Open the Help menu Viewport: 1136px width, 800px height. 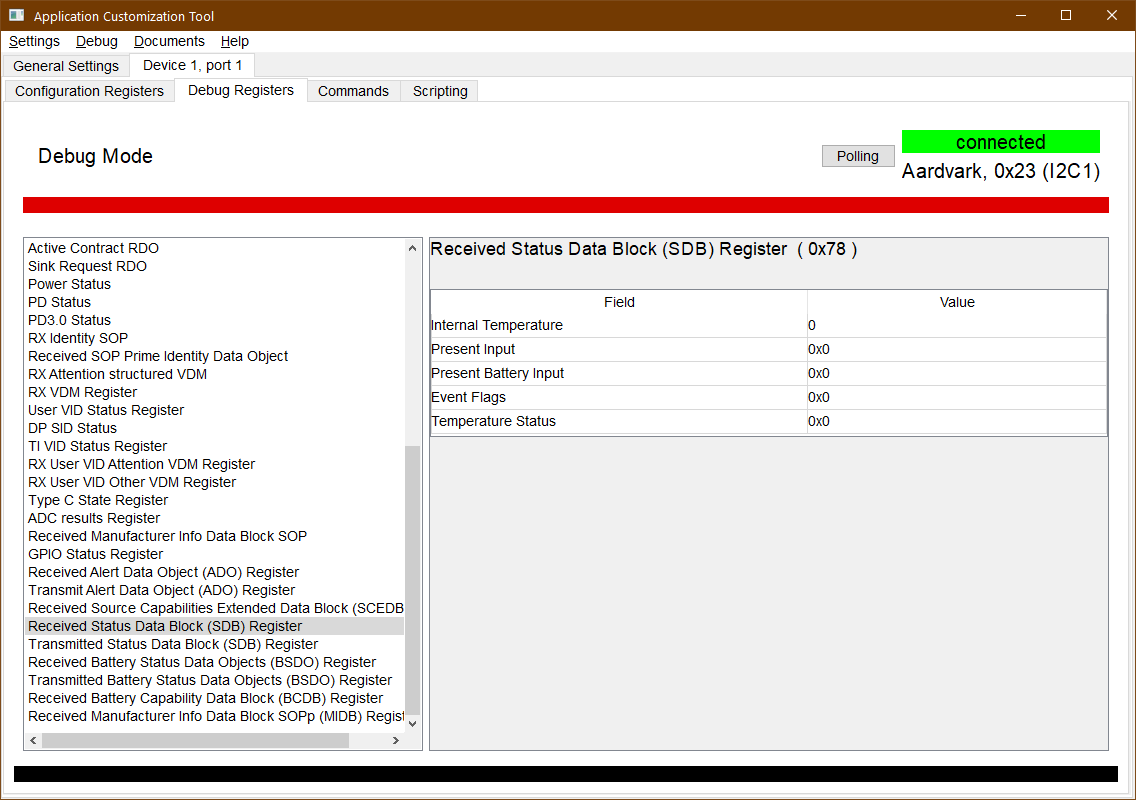[x=235, y=41]
